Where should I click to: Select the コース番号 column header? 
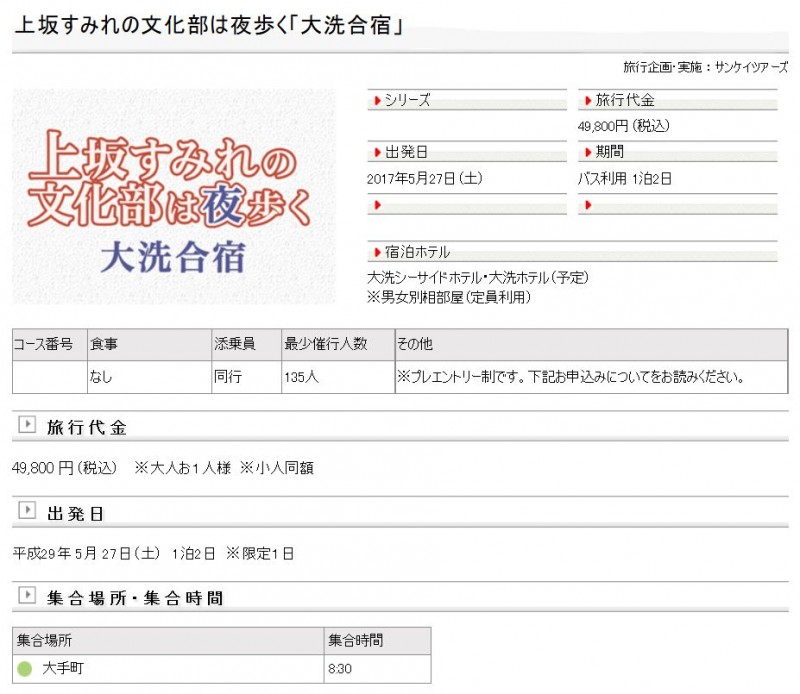point(44,344)
